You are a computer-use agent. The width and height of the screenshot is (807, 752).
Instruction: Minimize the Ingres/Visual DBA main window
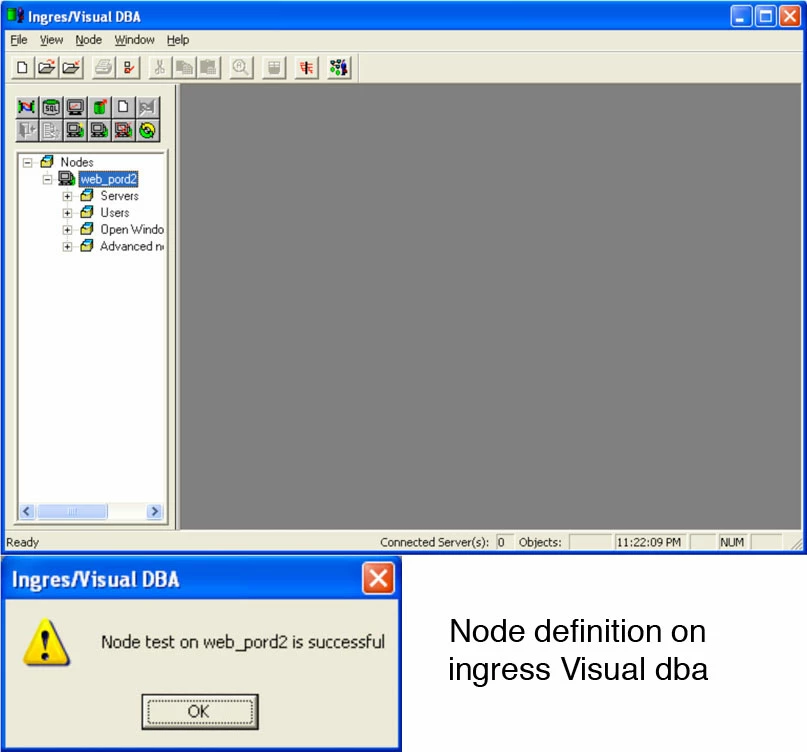pos(741,16)
